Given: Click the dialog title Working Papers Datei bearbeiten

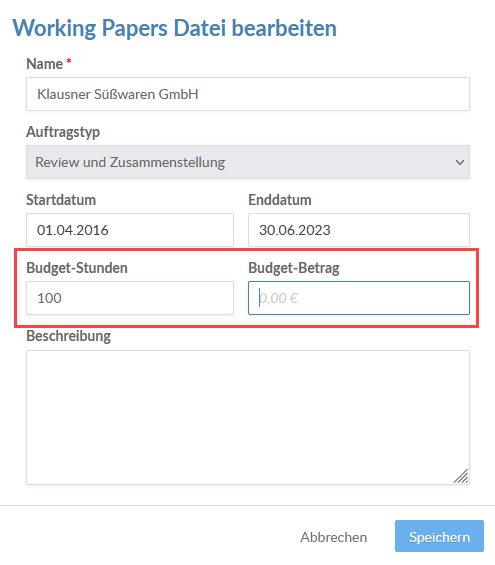Looking at the screenshot, I should pyautogui.click(x=175, y=28).
